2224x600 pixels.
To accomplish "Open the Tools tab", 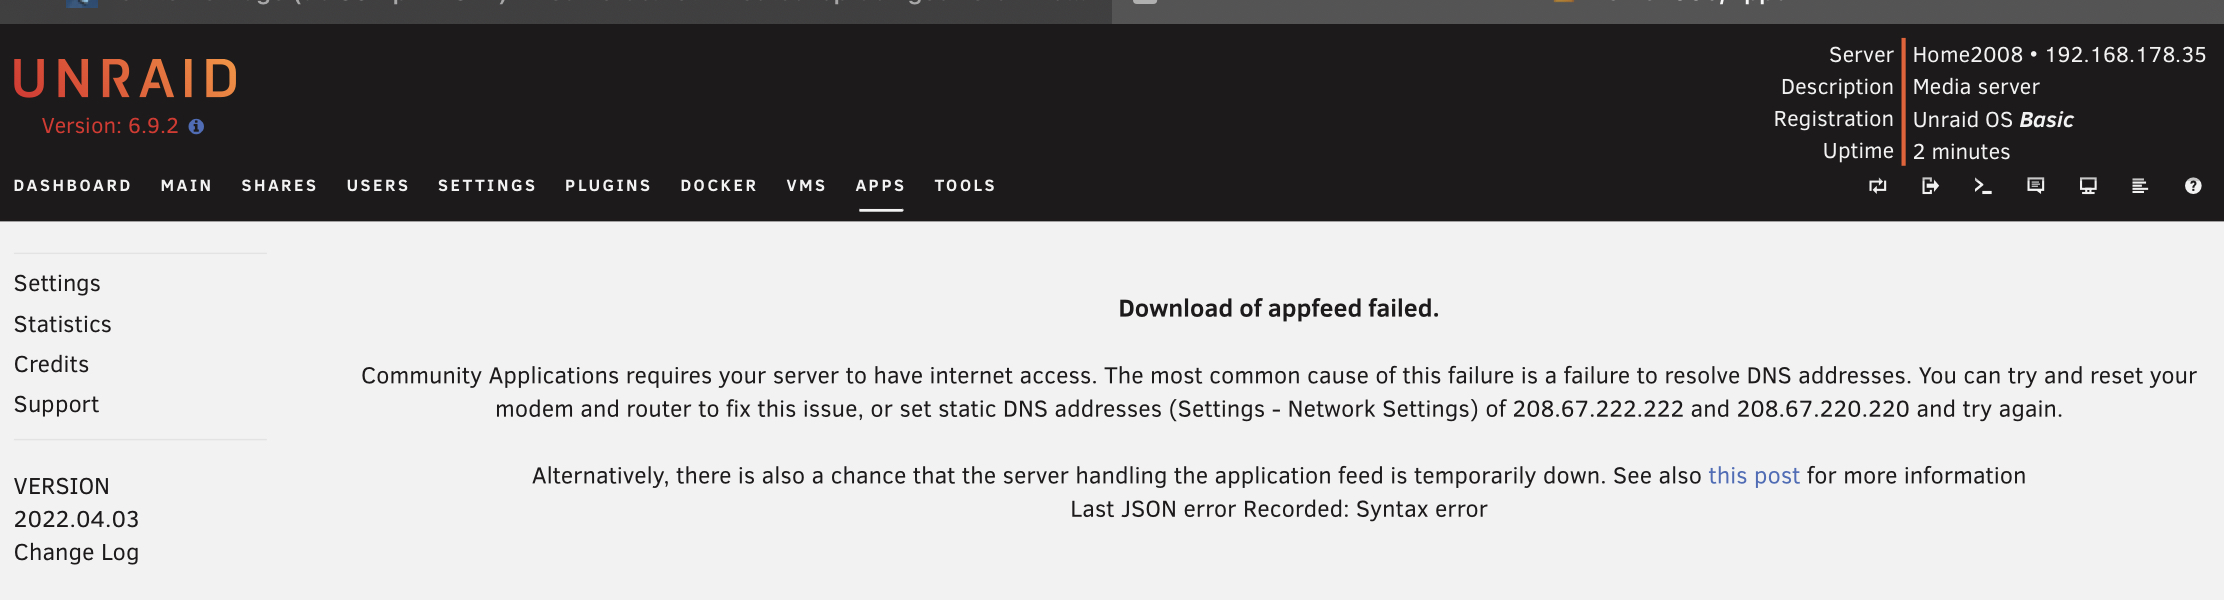I will [x=965, y=186].
